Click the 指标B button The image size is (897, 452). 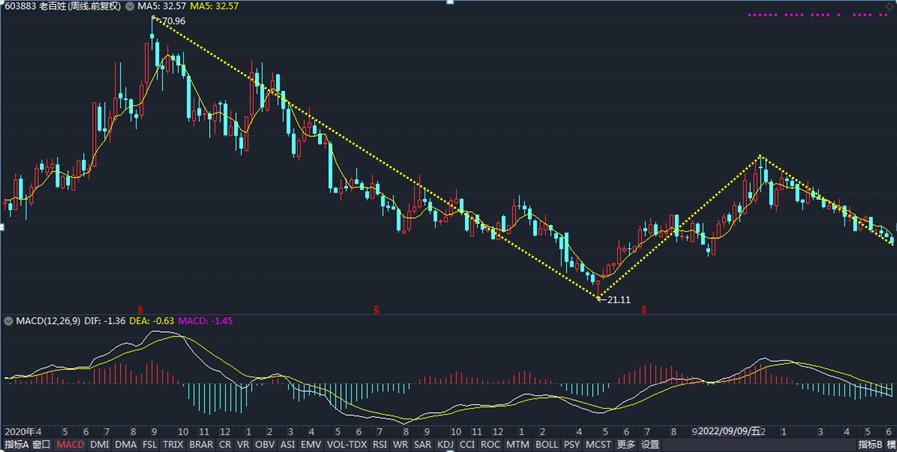[871, 445]
